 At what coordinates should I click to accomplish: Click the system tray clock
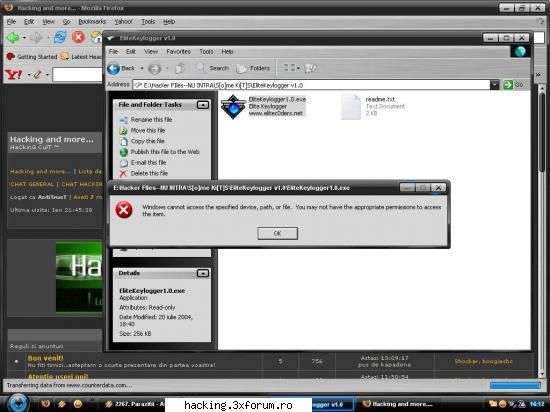(x=537, y=404)
